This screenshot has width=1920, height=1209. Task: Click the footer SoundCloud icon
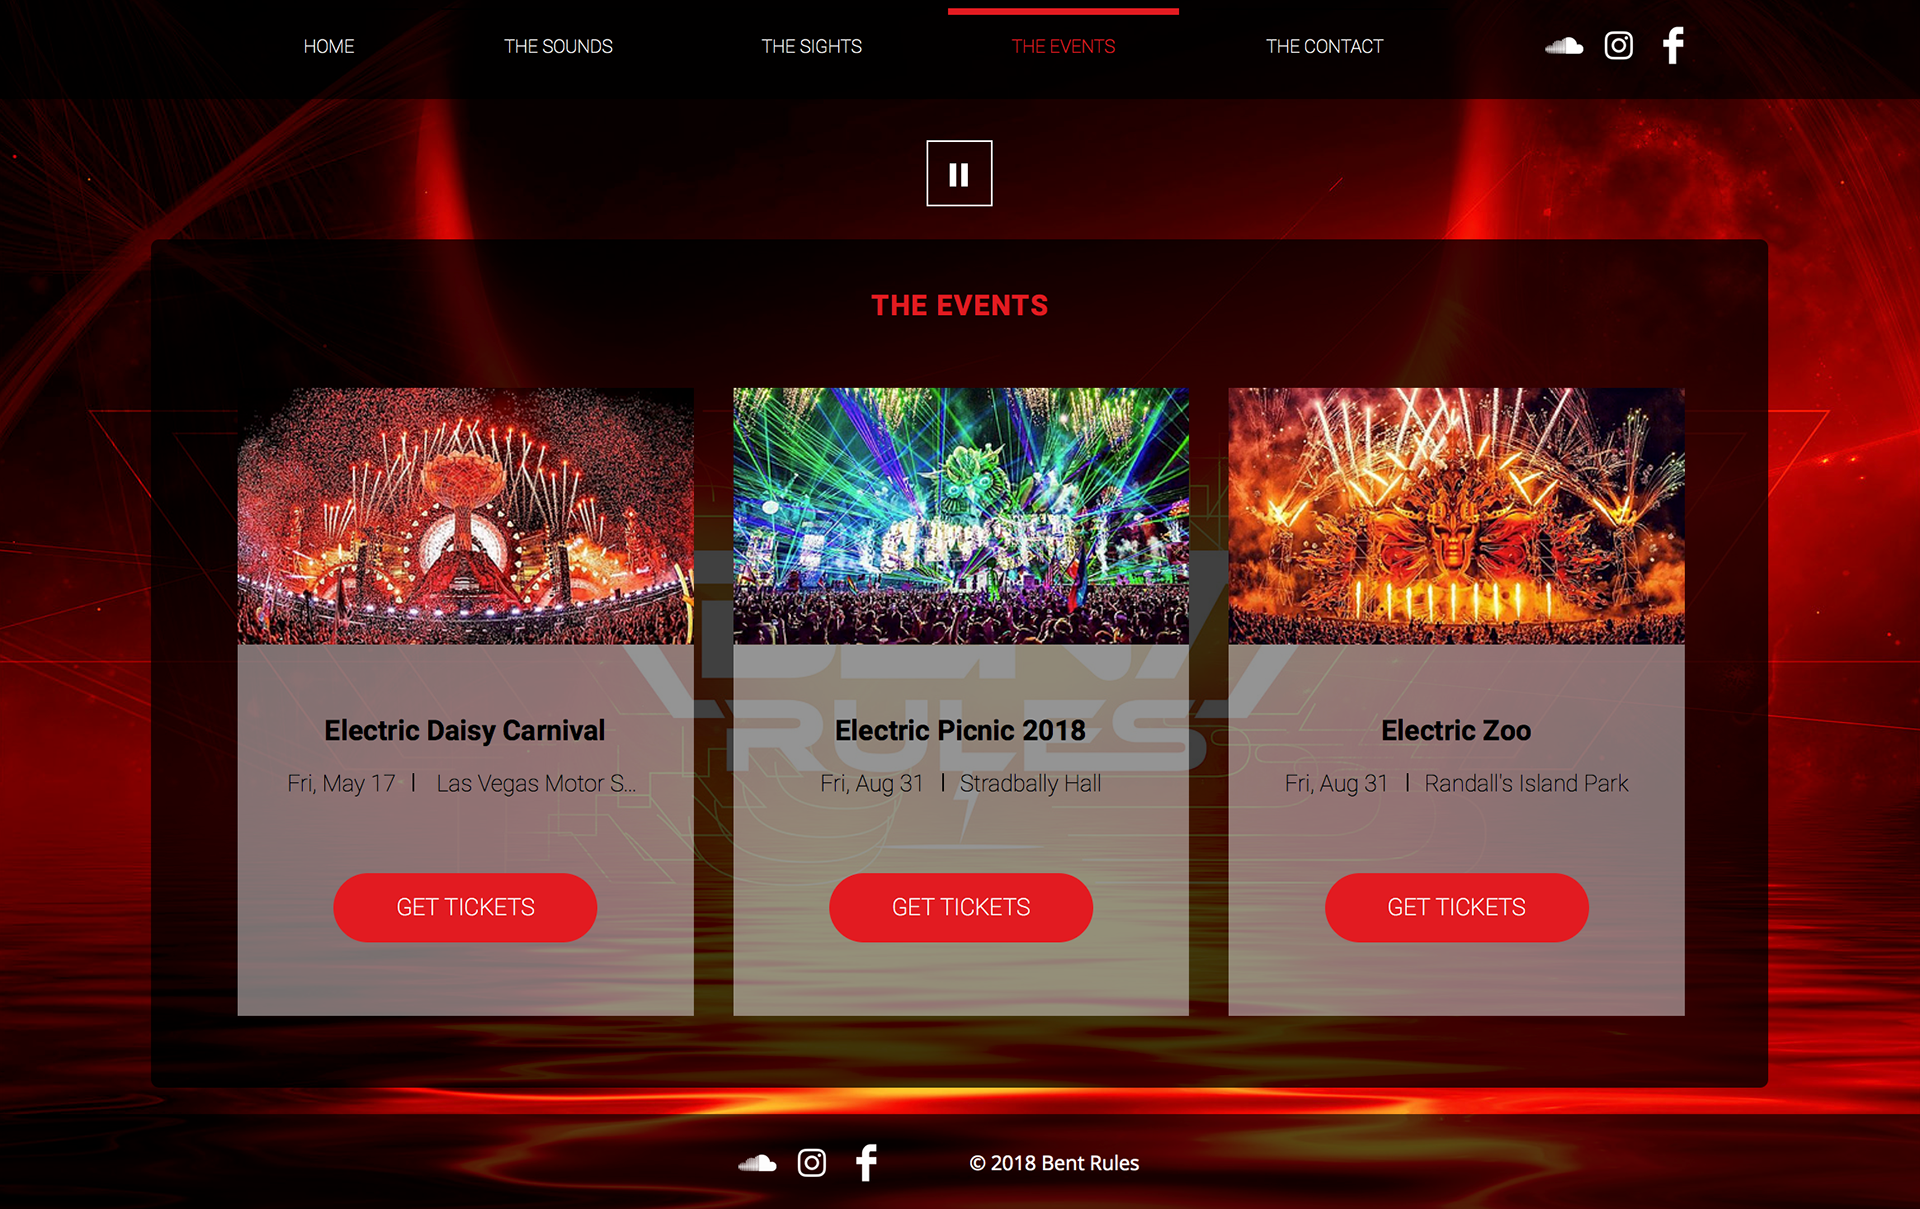pos(757,1163)
